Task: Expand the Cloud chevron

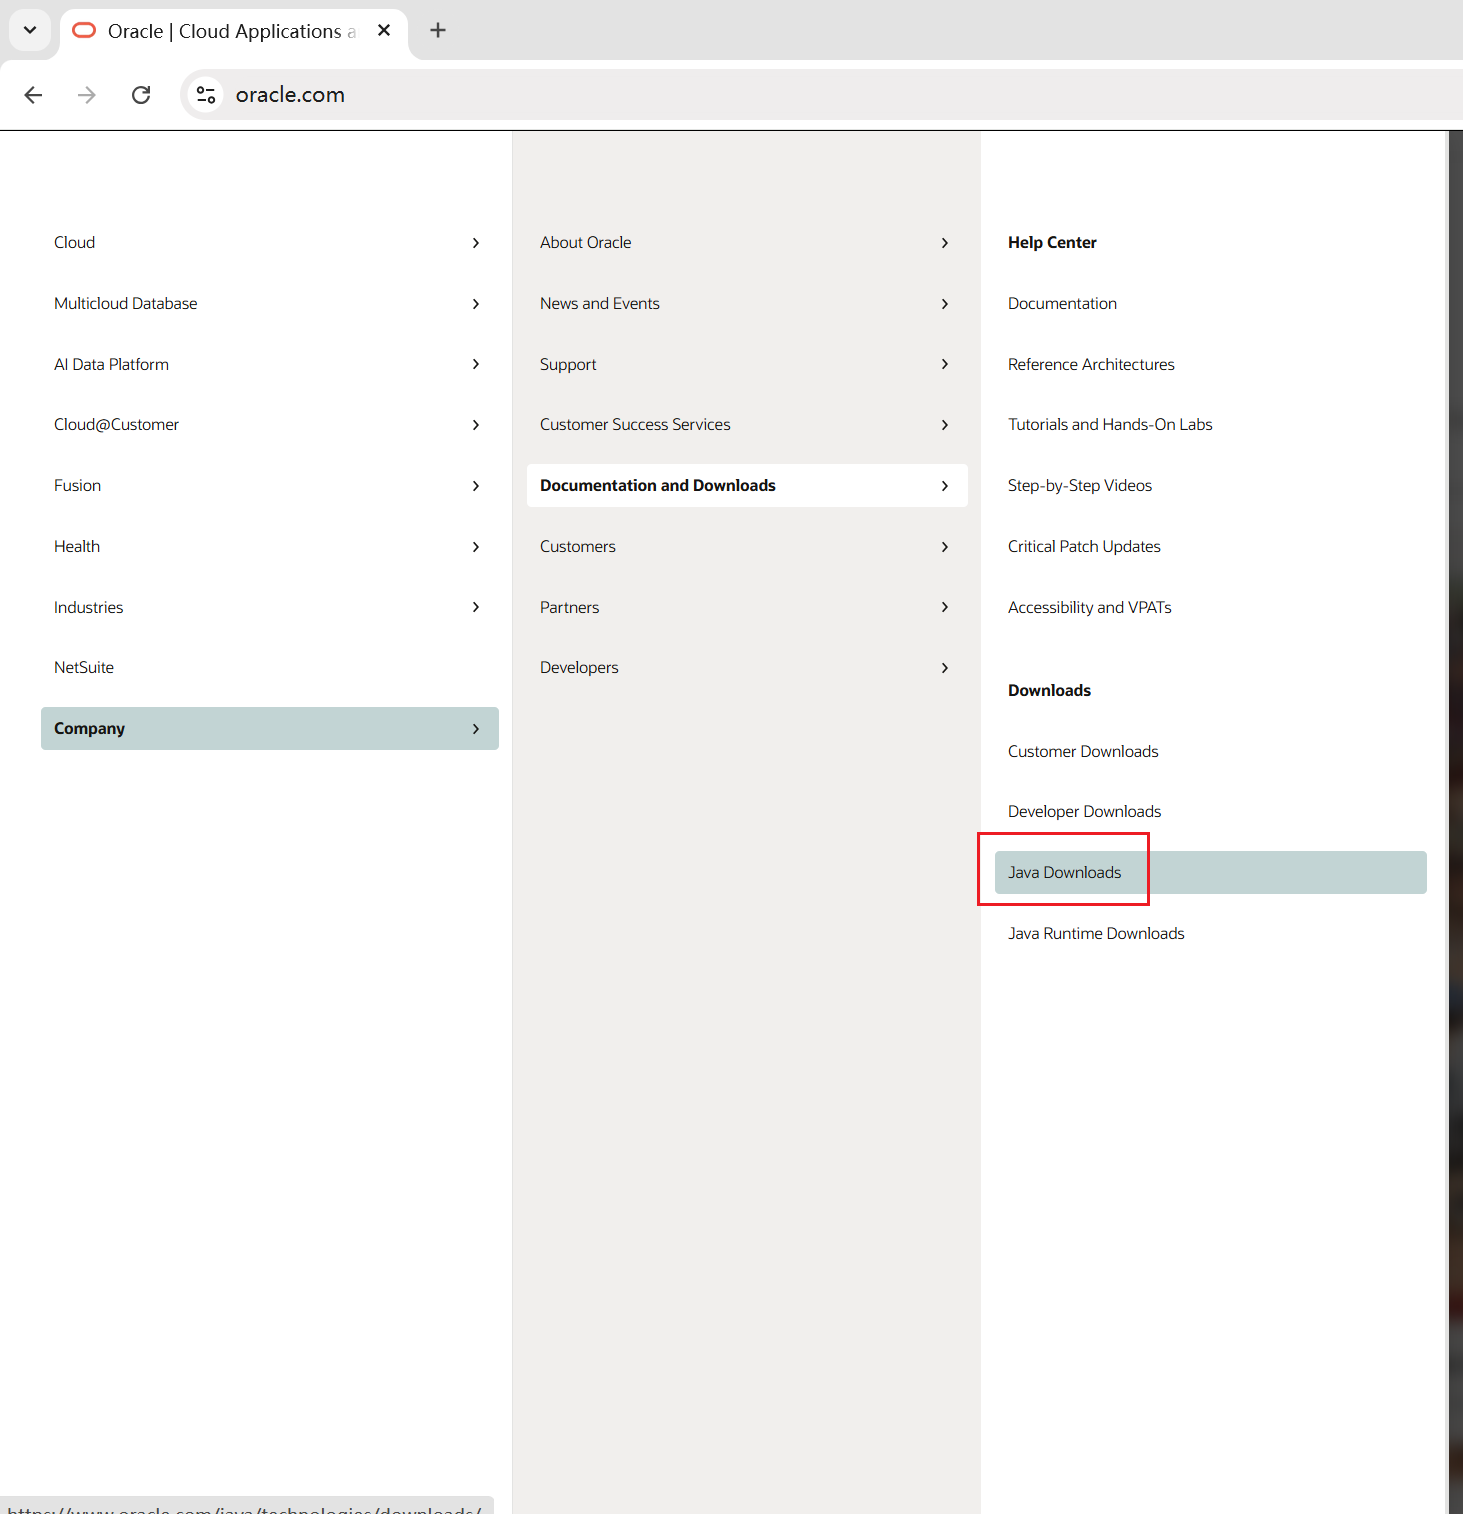Action: (x=476, y=243)
